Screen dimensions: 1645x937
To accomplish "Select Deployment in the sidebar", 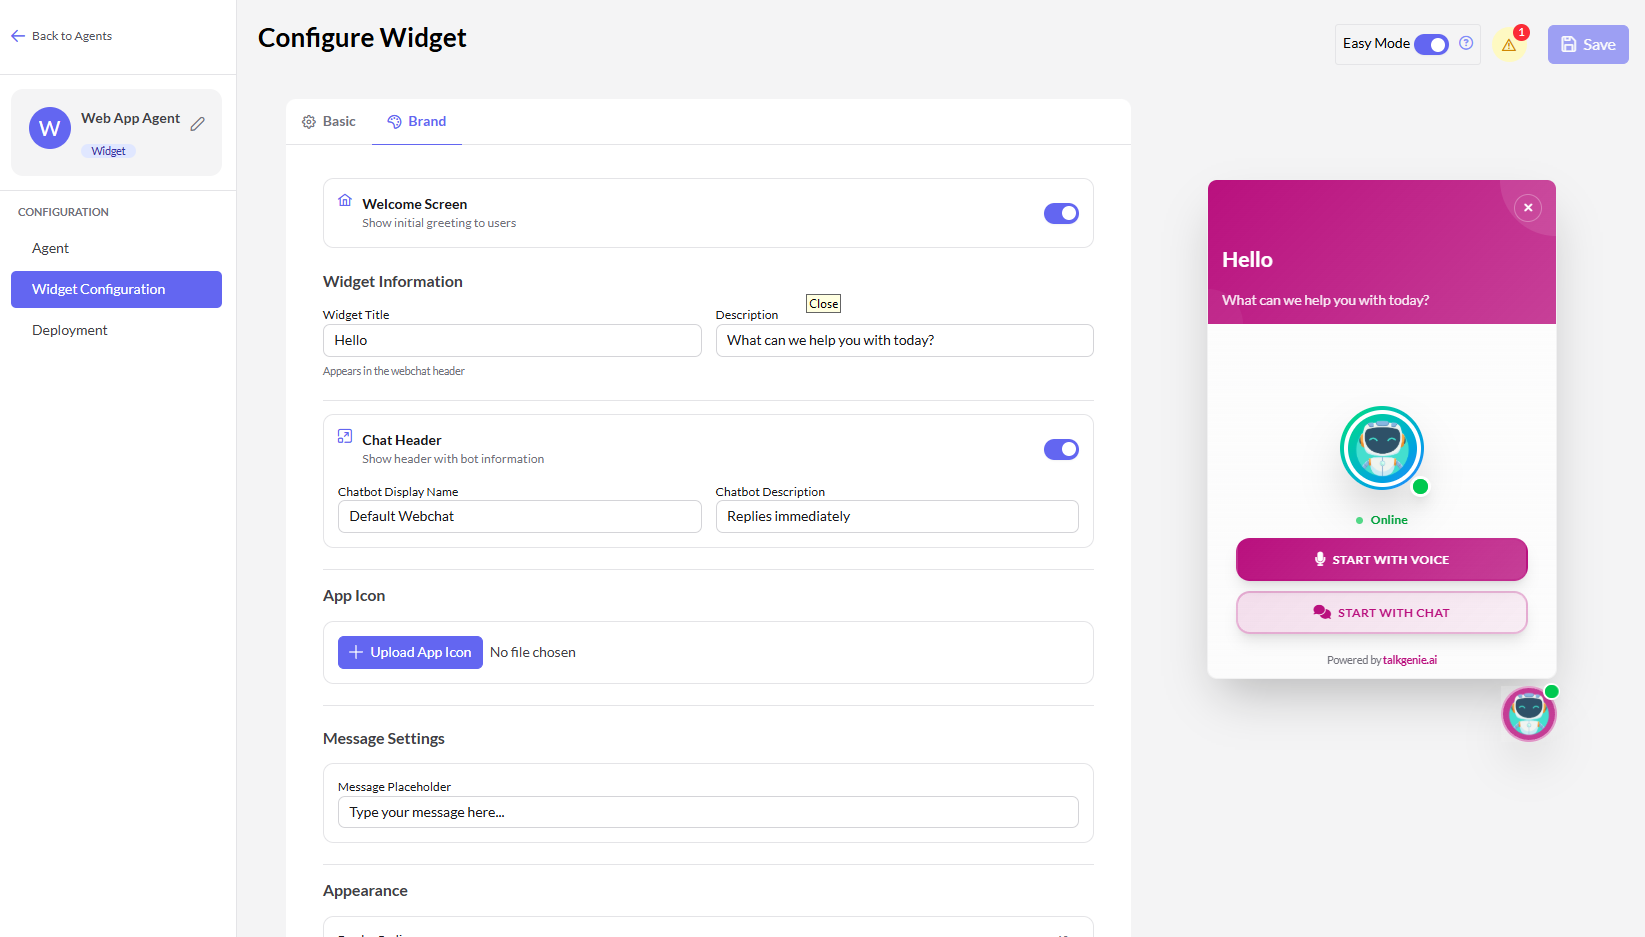I will [x=69, y=329].
